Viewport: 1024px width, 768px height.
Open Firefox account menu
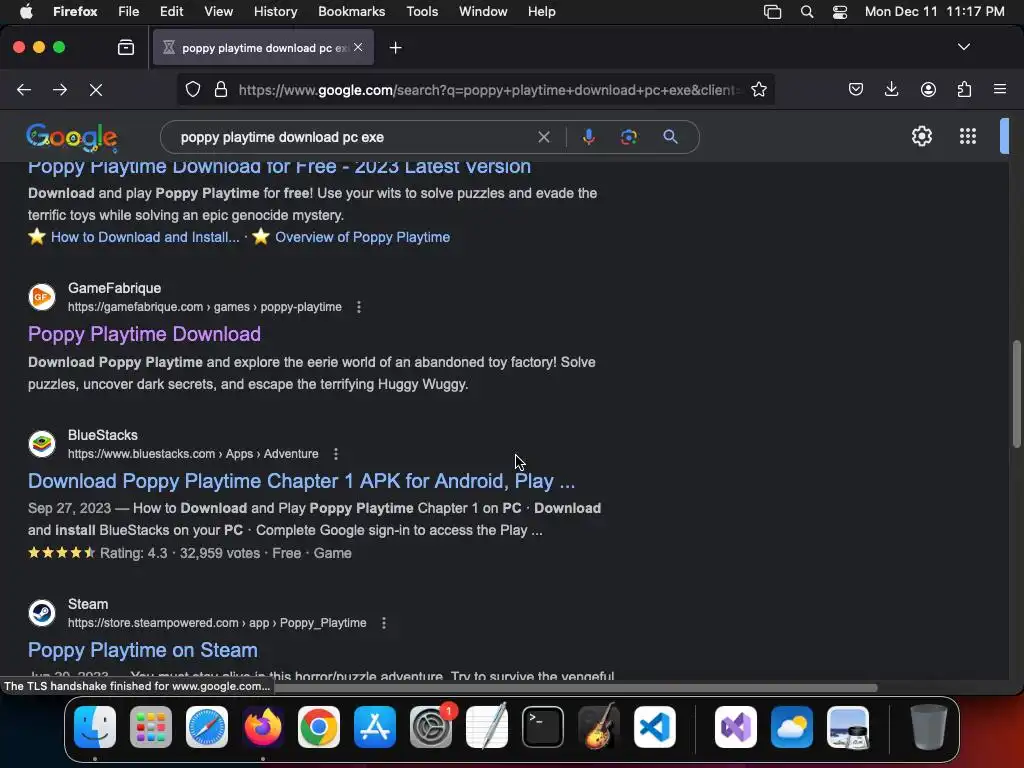[x=928, y=89]
